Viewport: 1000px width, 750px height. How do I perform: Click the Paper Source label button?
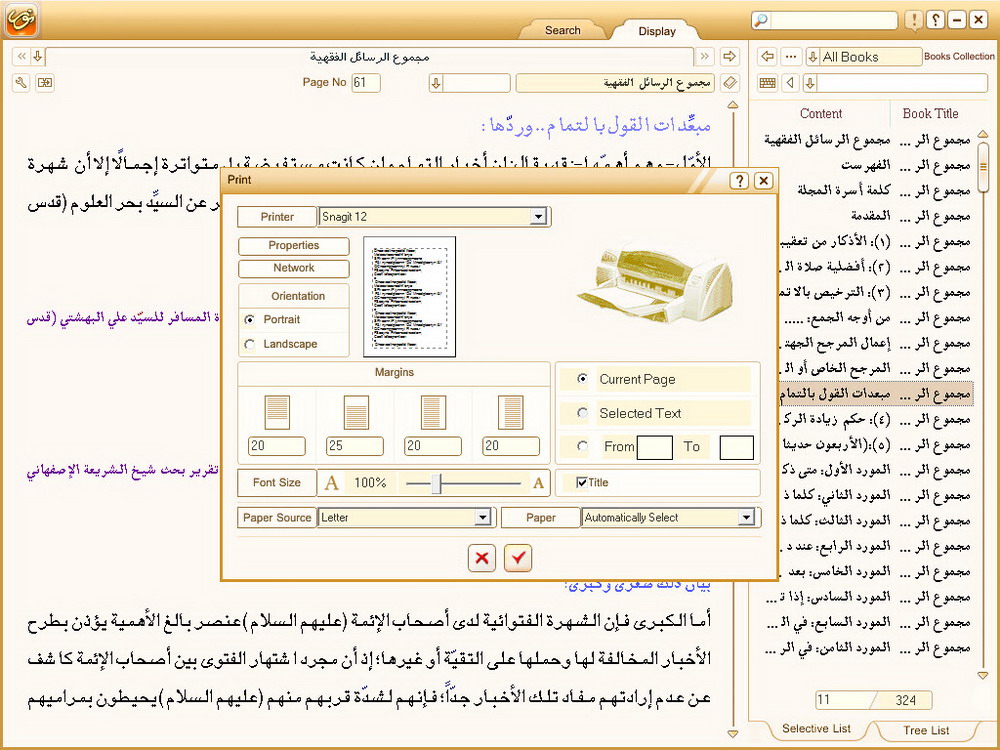pyautogui.click(x=277, y=518)
